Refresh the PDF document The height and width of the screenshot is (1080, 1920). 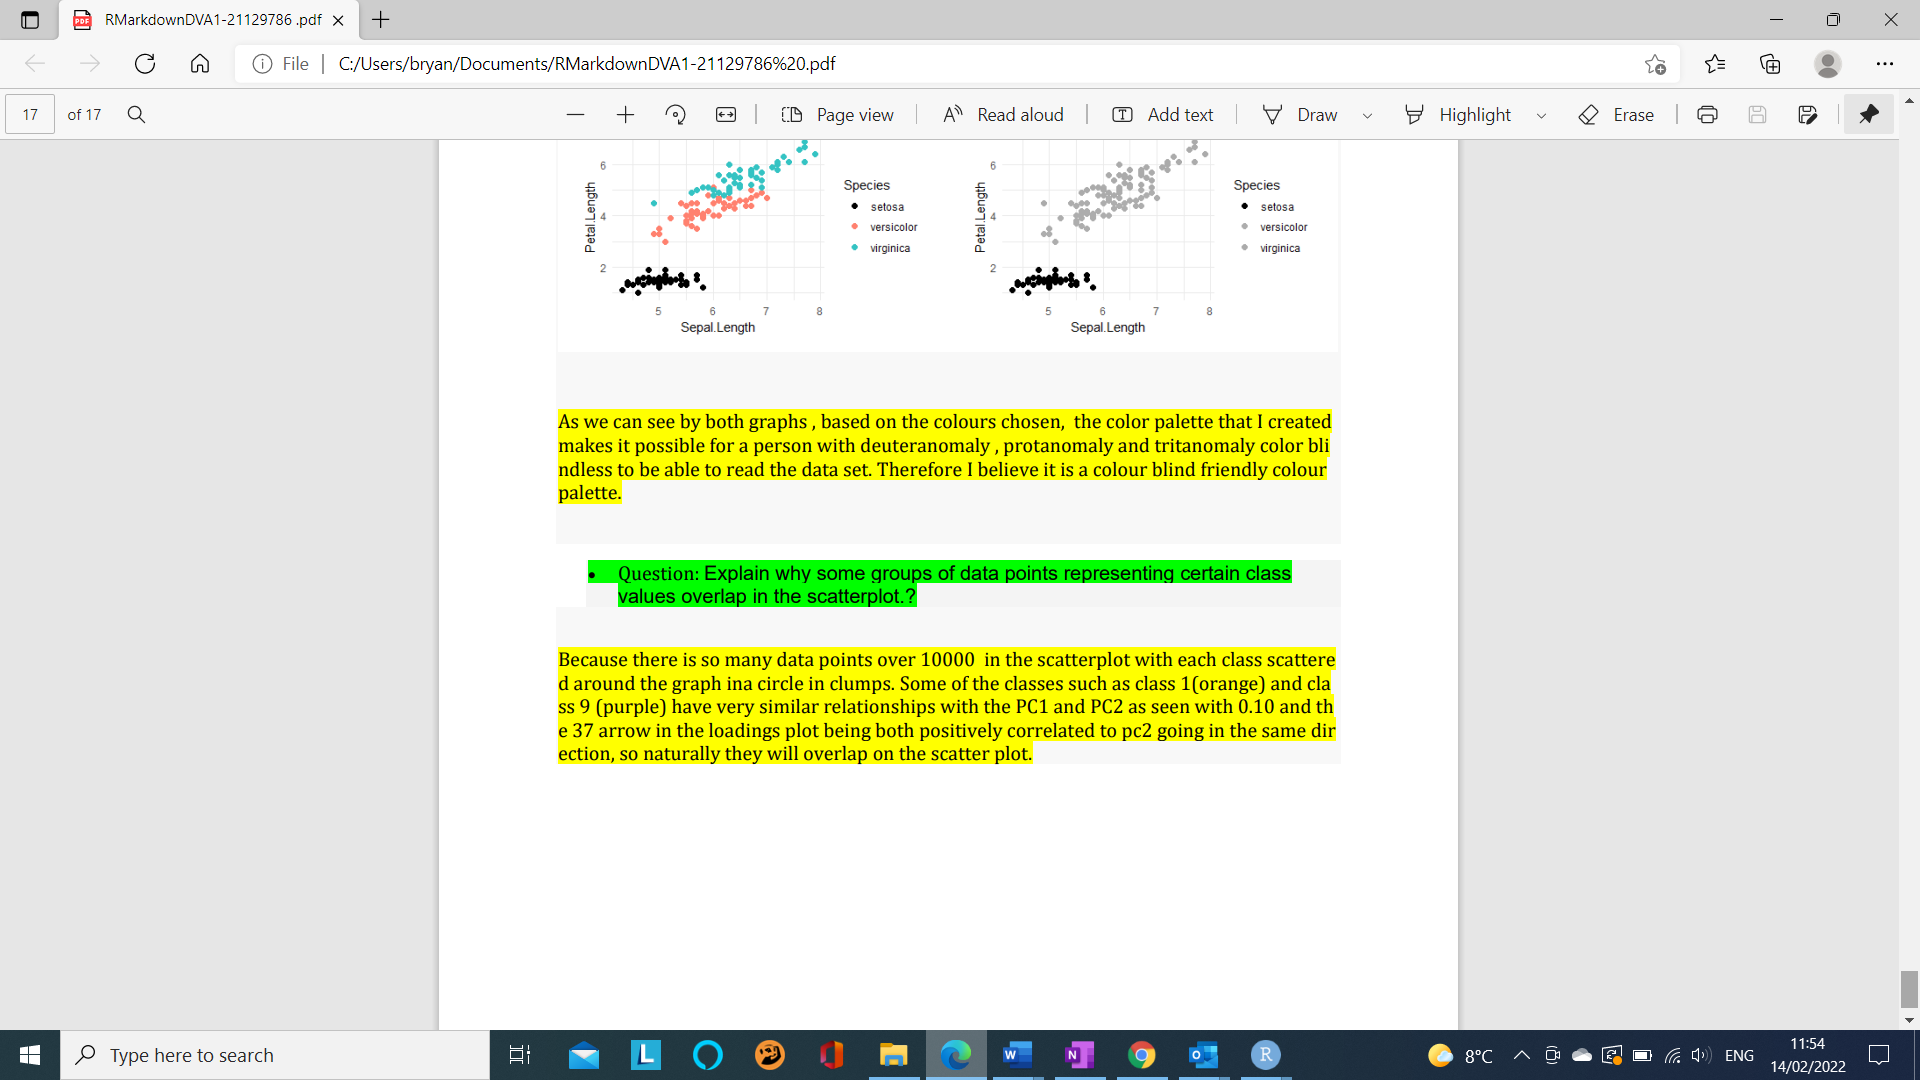tap(145, 63)
